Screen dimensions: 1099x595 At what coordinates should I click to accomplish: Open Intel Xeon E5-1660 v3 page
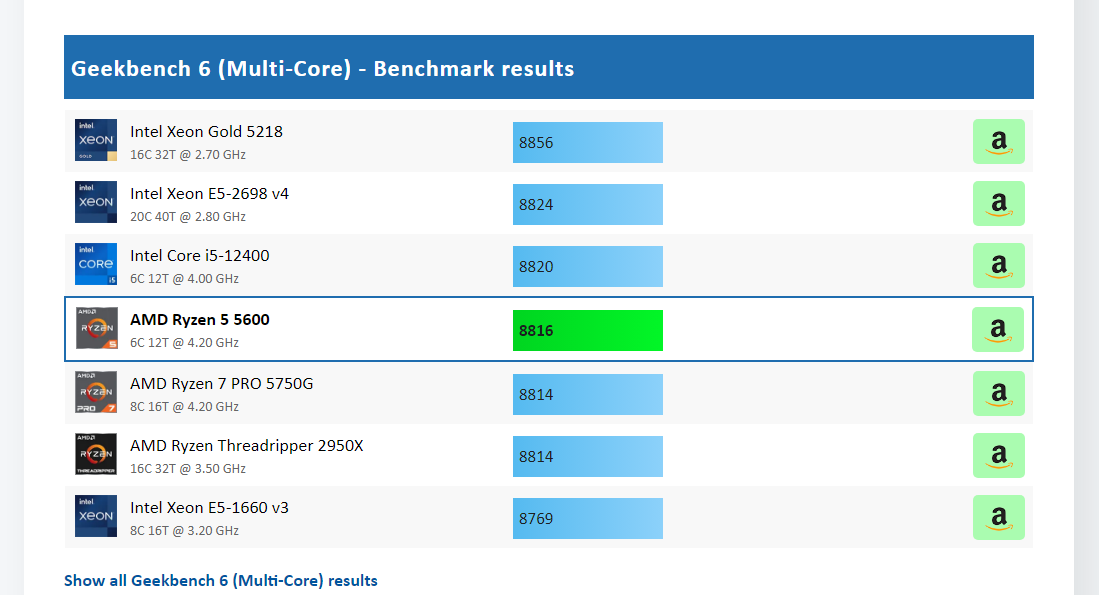209,508
